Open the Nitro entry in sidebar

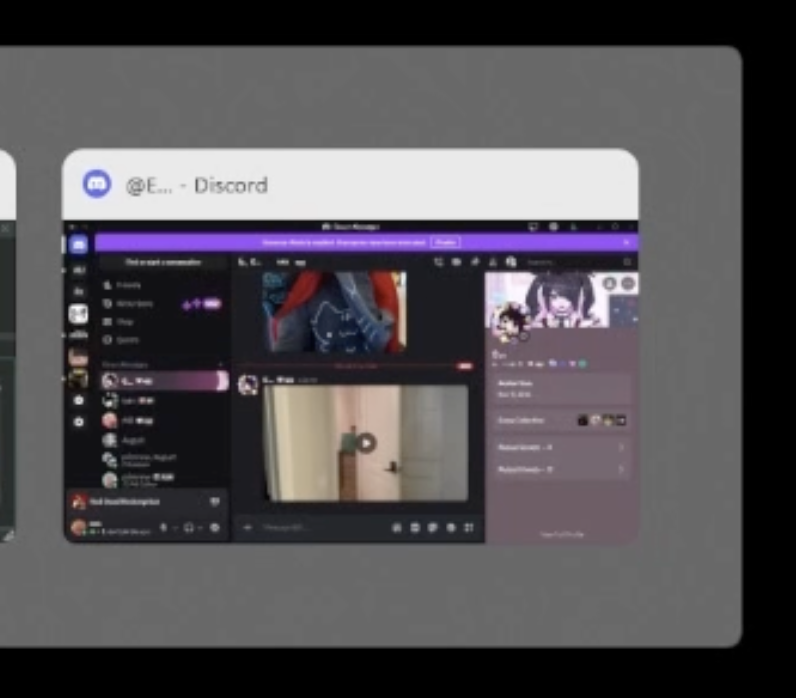tap(163, 304)
